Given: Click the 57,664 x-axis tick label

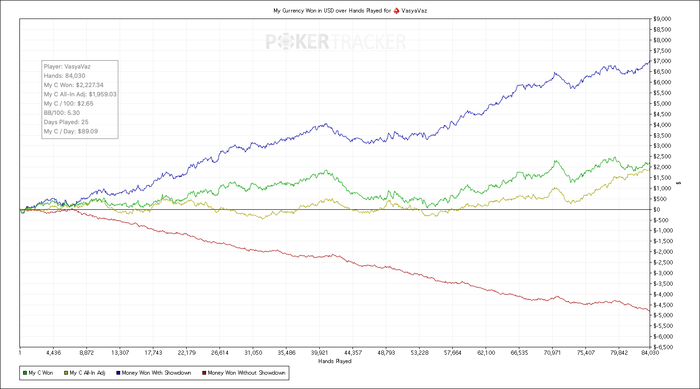Looking at the screenshot, I should point(453,353).
